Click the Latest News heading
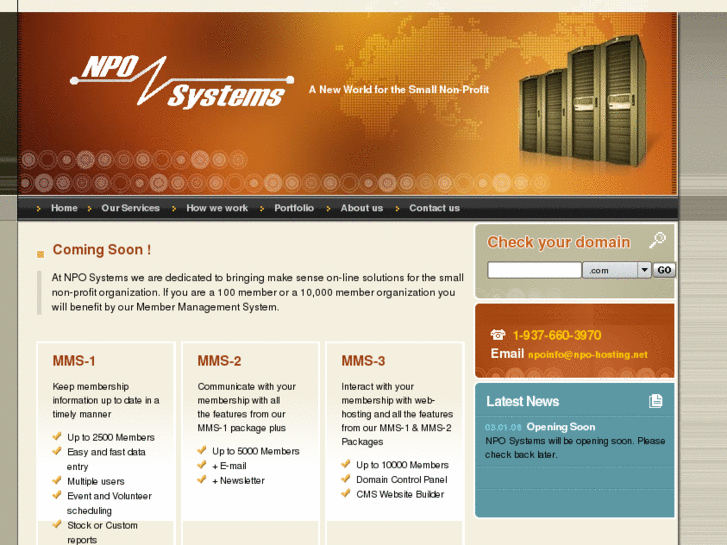The width and height of the screenshot is (727, 545). pos(523,401)
